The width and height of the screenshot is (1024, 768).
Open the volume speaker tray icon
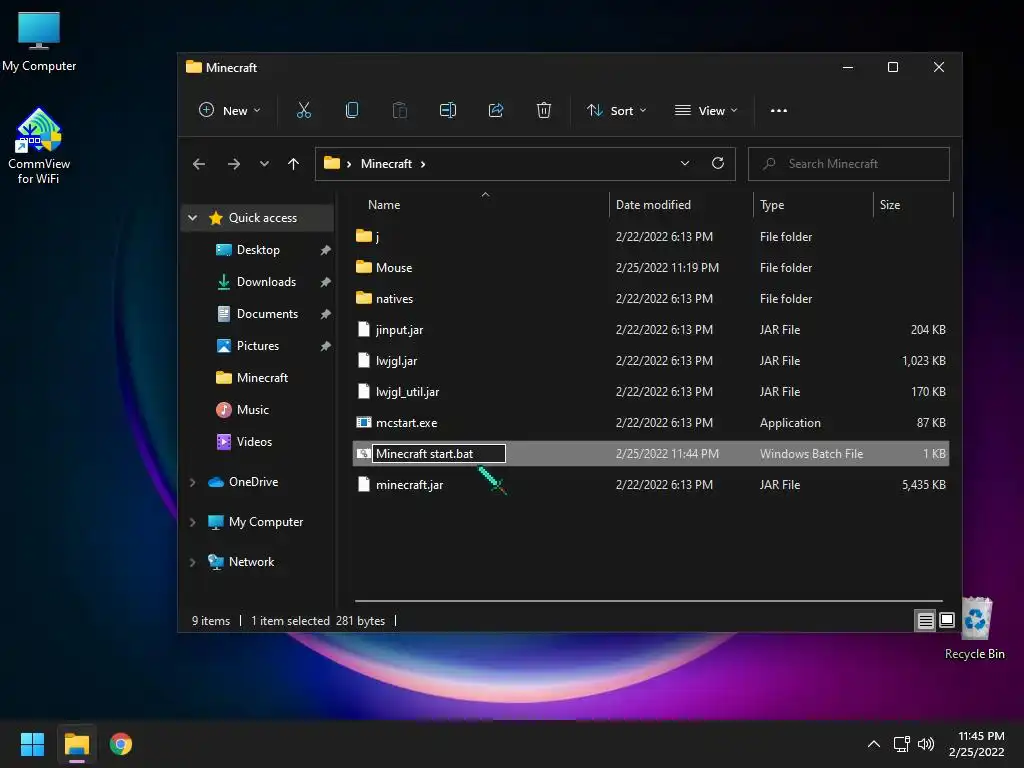coord(926,744)
